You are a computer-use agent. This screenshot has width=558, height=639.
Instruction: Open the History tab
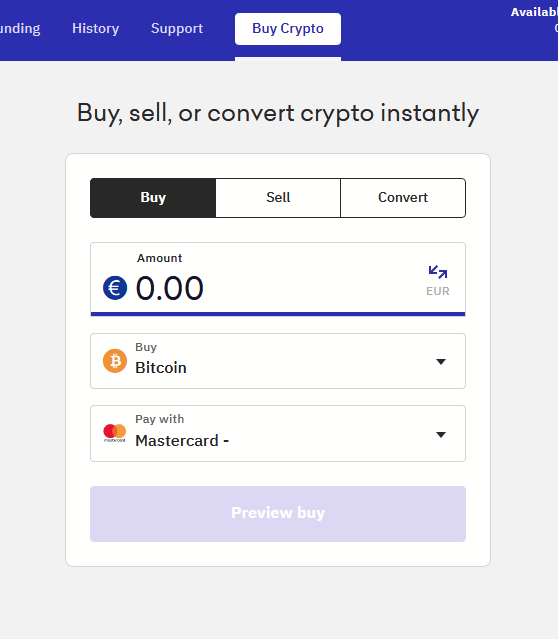96,29
